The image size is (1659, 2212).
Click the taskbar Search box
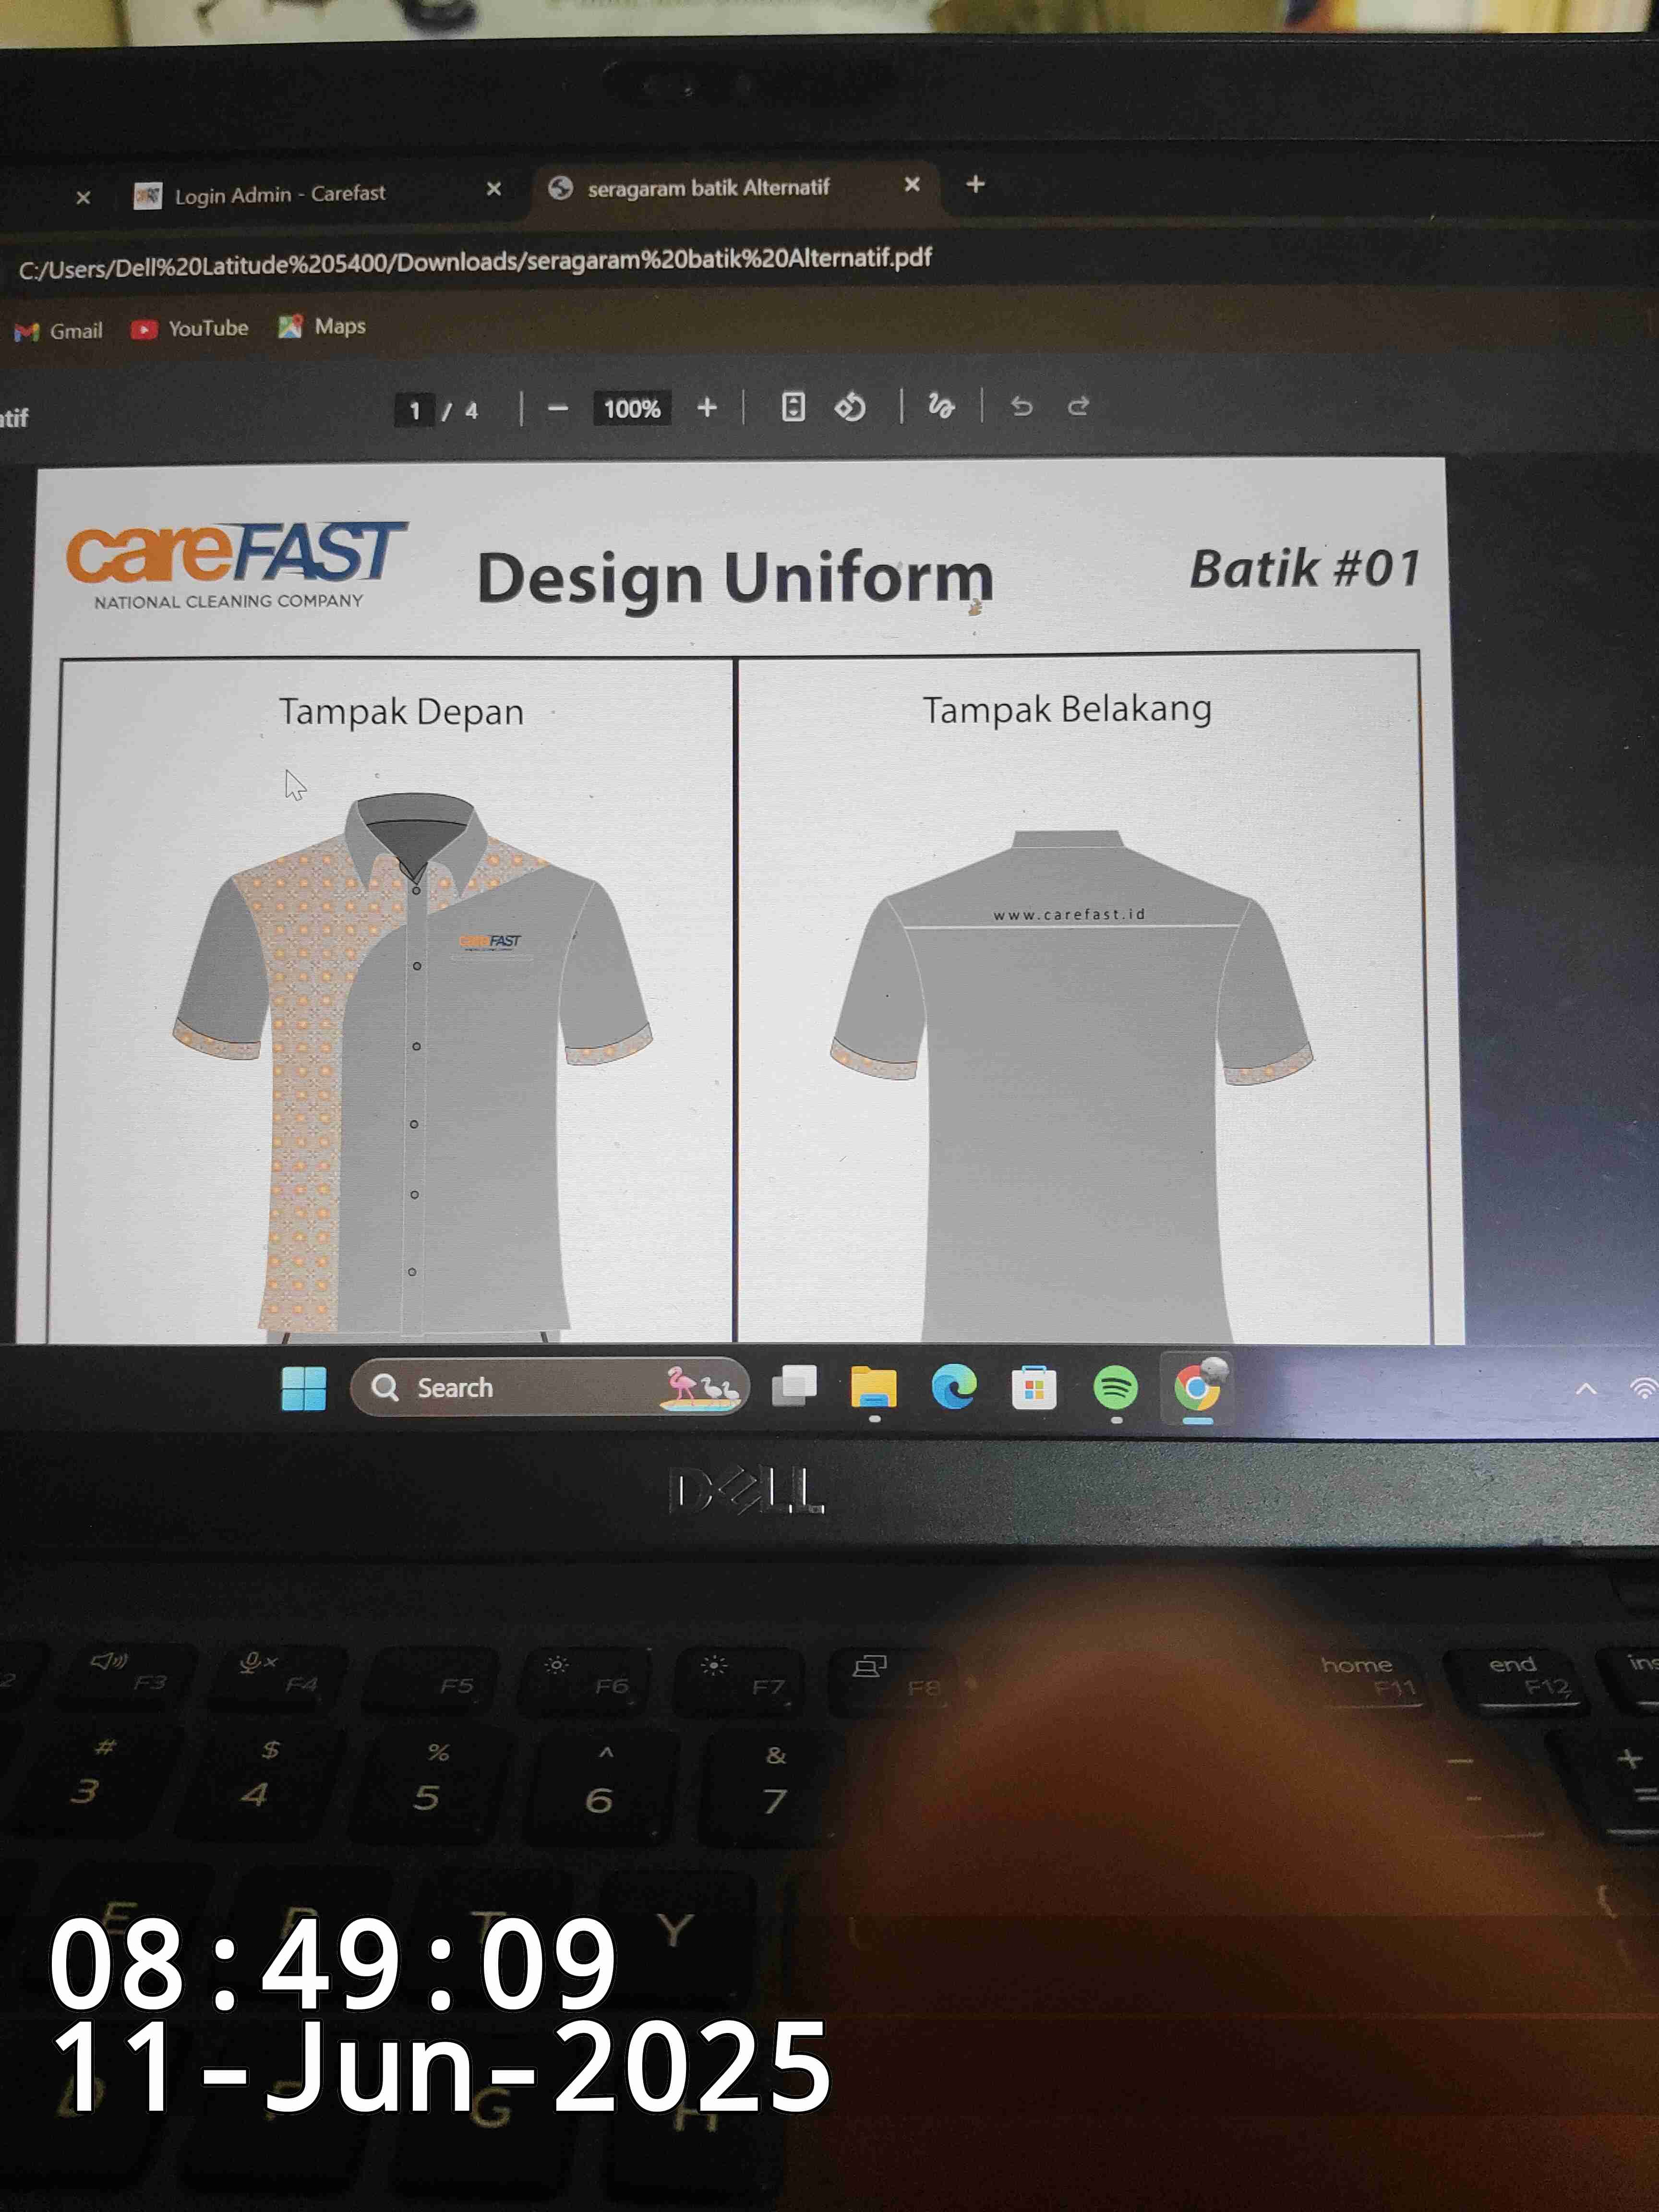pyautogui.click(x=549, y=1387)
